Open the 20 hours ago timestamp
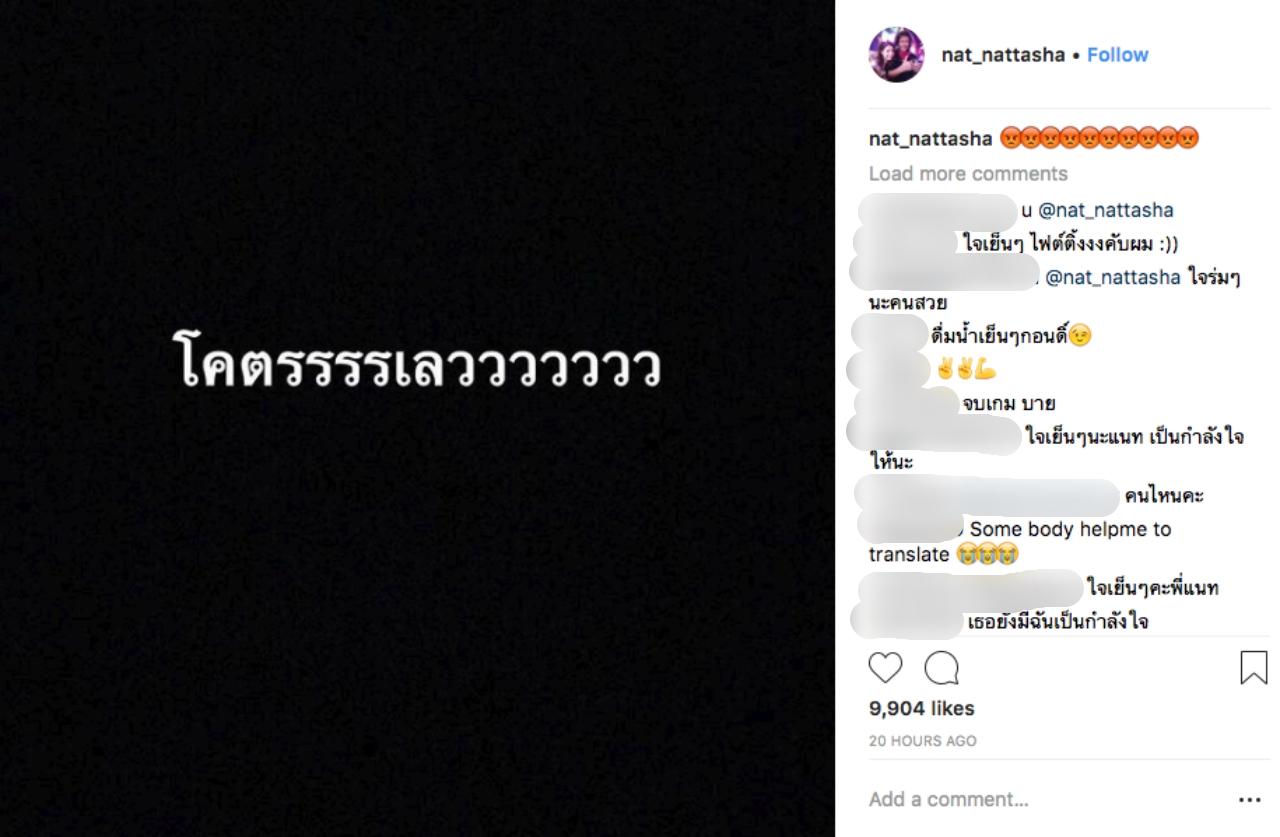The image size is (1280, 837). (922, 741)
